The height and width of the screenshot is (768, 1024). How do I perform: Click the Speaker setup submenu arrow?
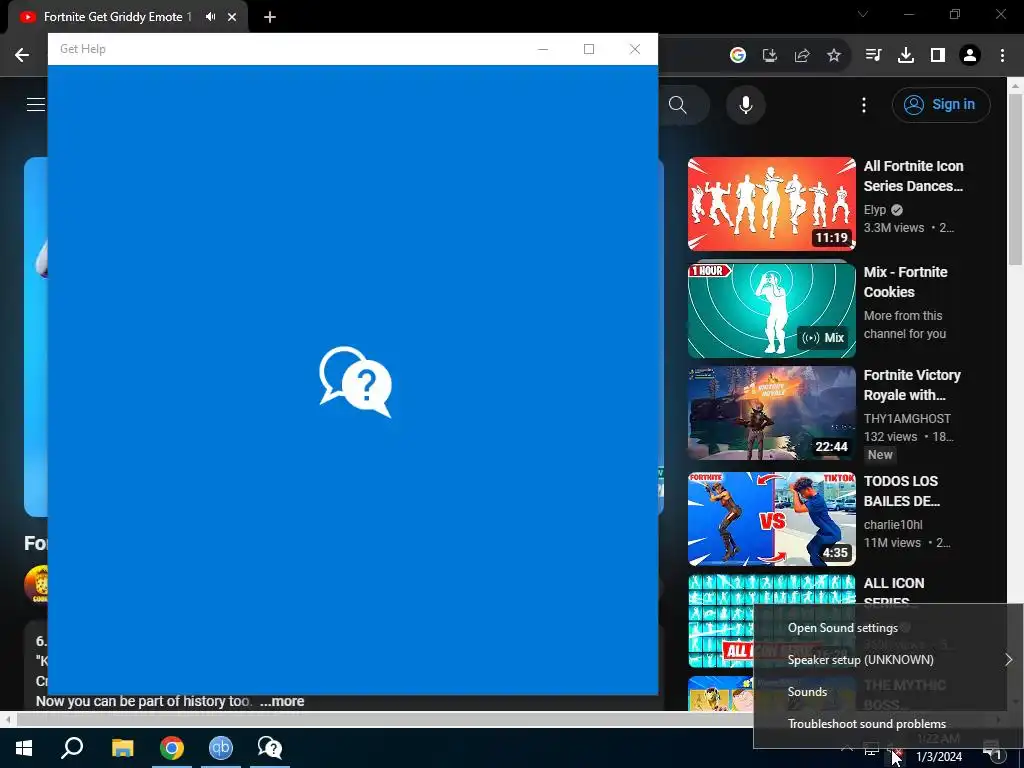pos(1008,660)
